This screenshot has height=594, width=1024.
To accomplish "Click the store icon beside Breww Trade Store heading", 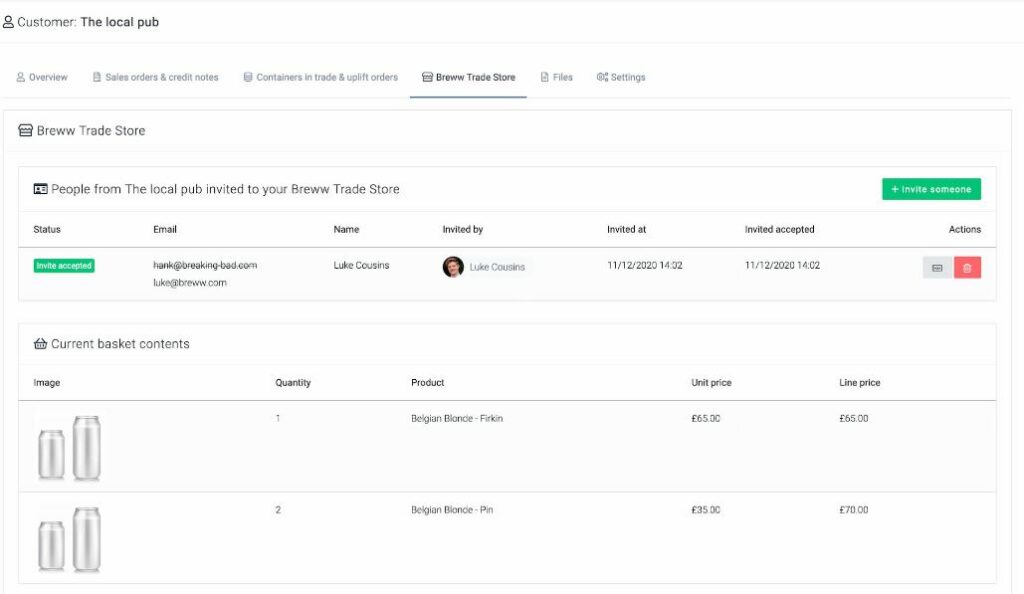I will tap(25, 131).
